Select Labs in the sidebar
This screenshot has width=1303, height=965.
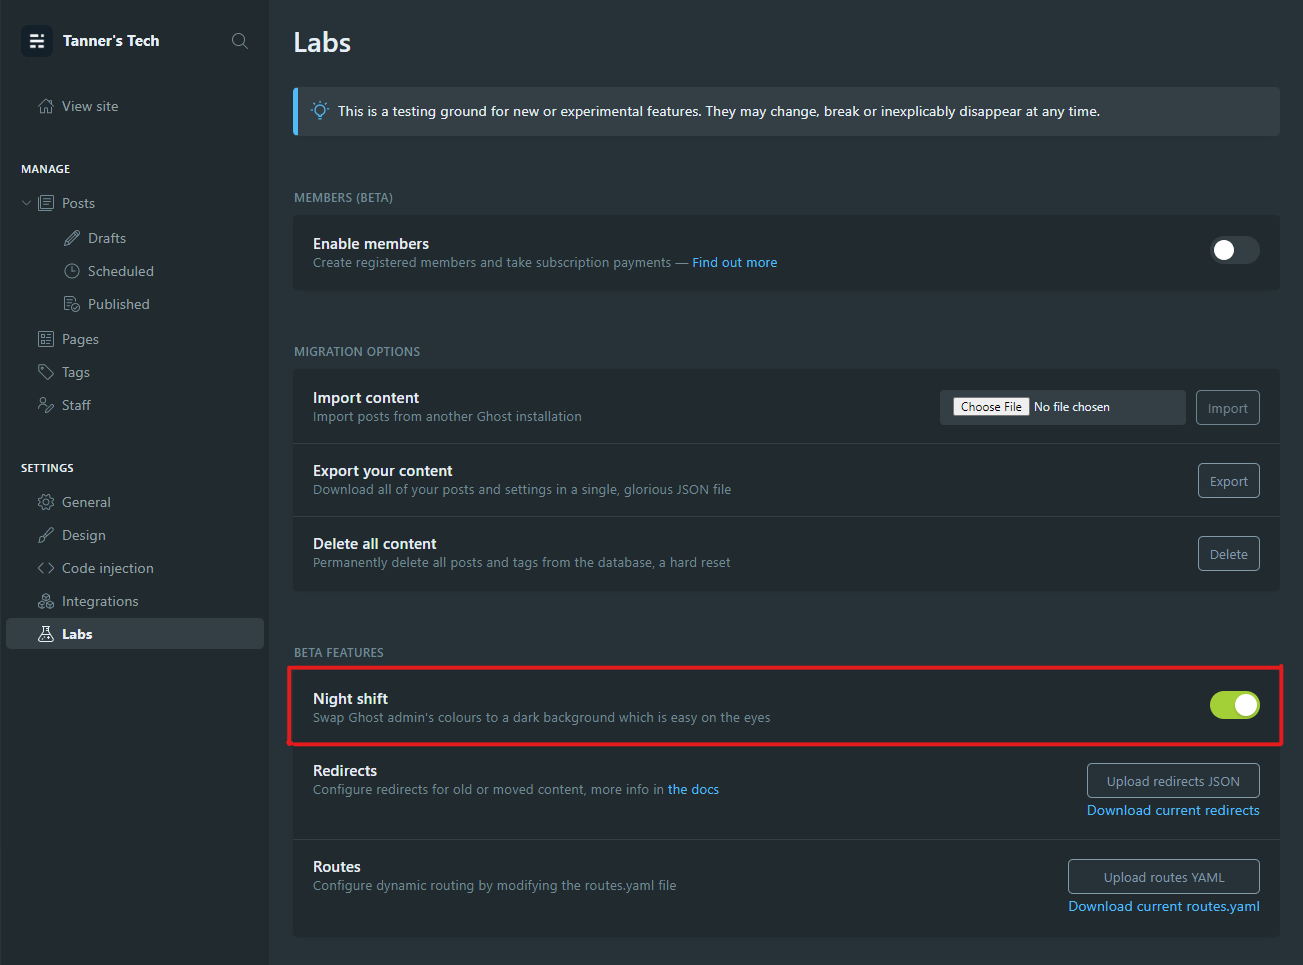[135, 634]
